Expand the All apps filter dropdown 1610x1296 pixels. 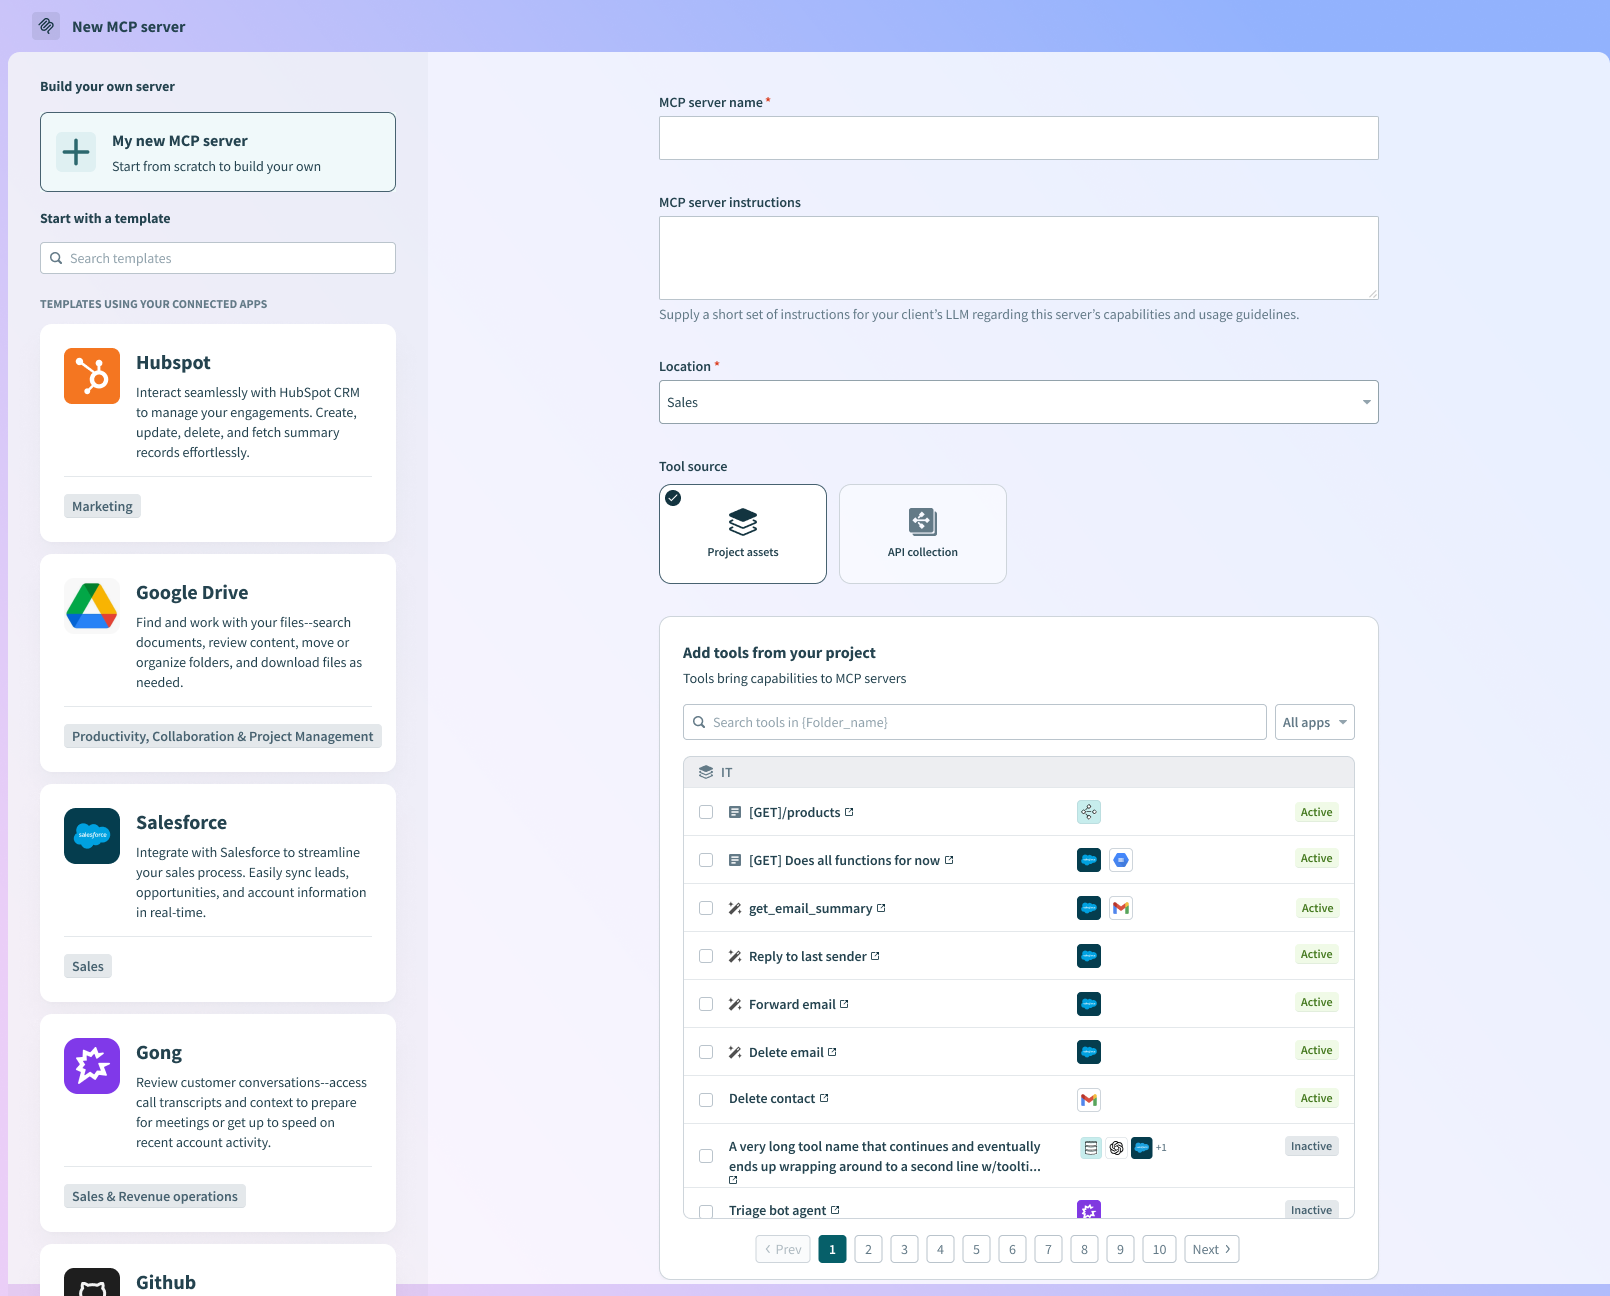(1314, 722)
